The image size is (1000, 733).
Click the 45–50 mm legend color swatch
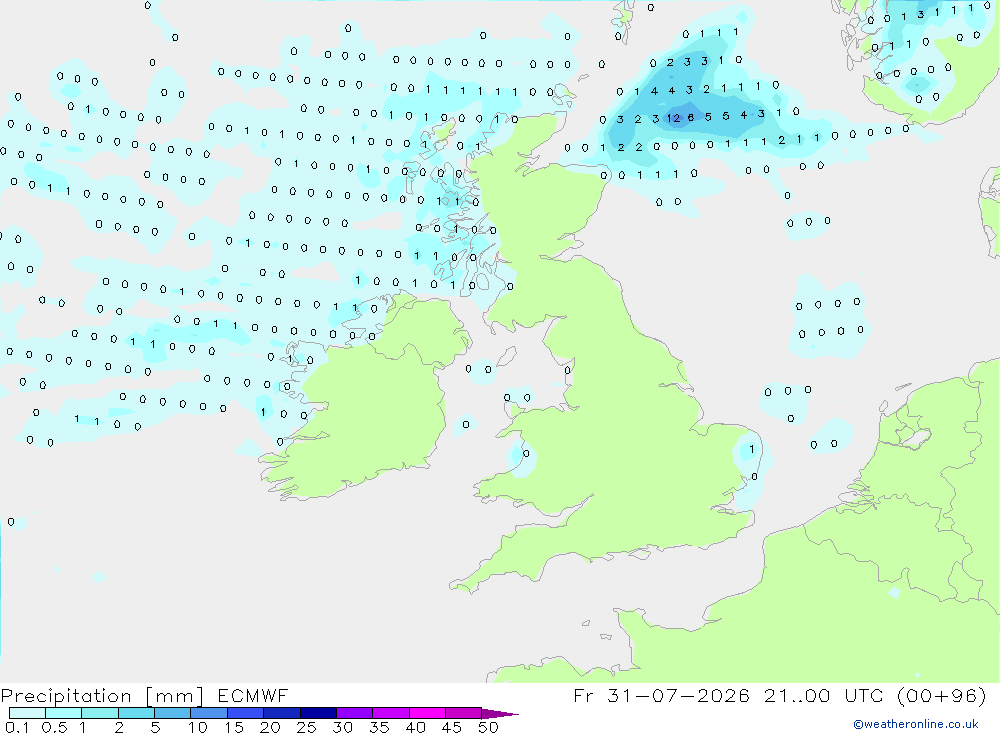(x=464, y=713)
